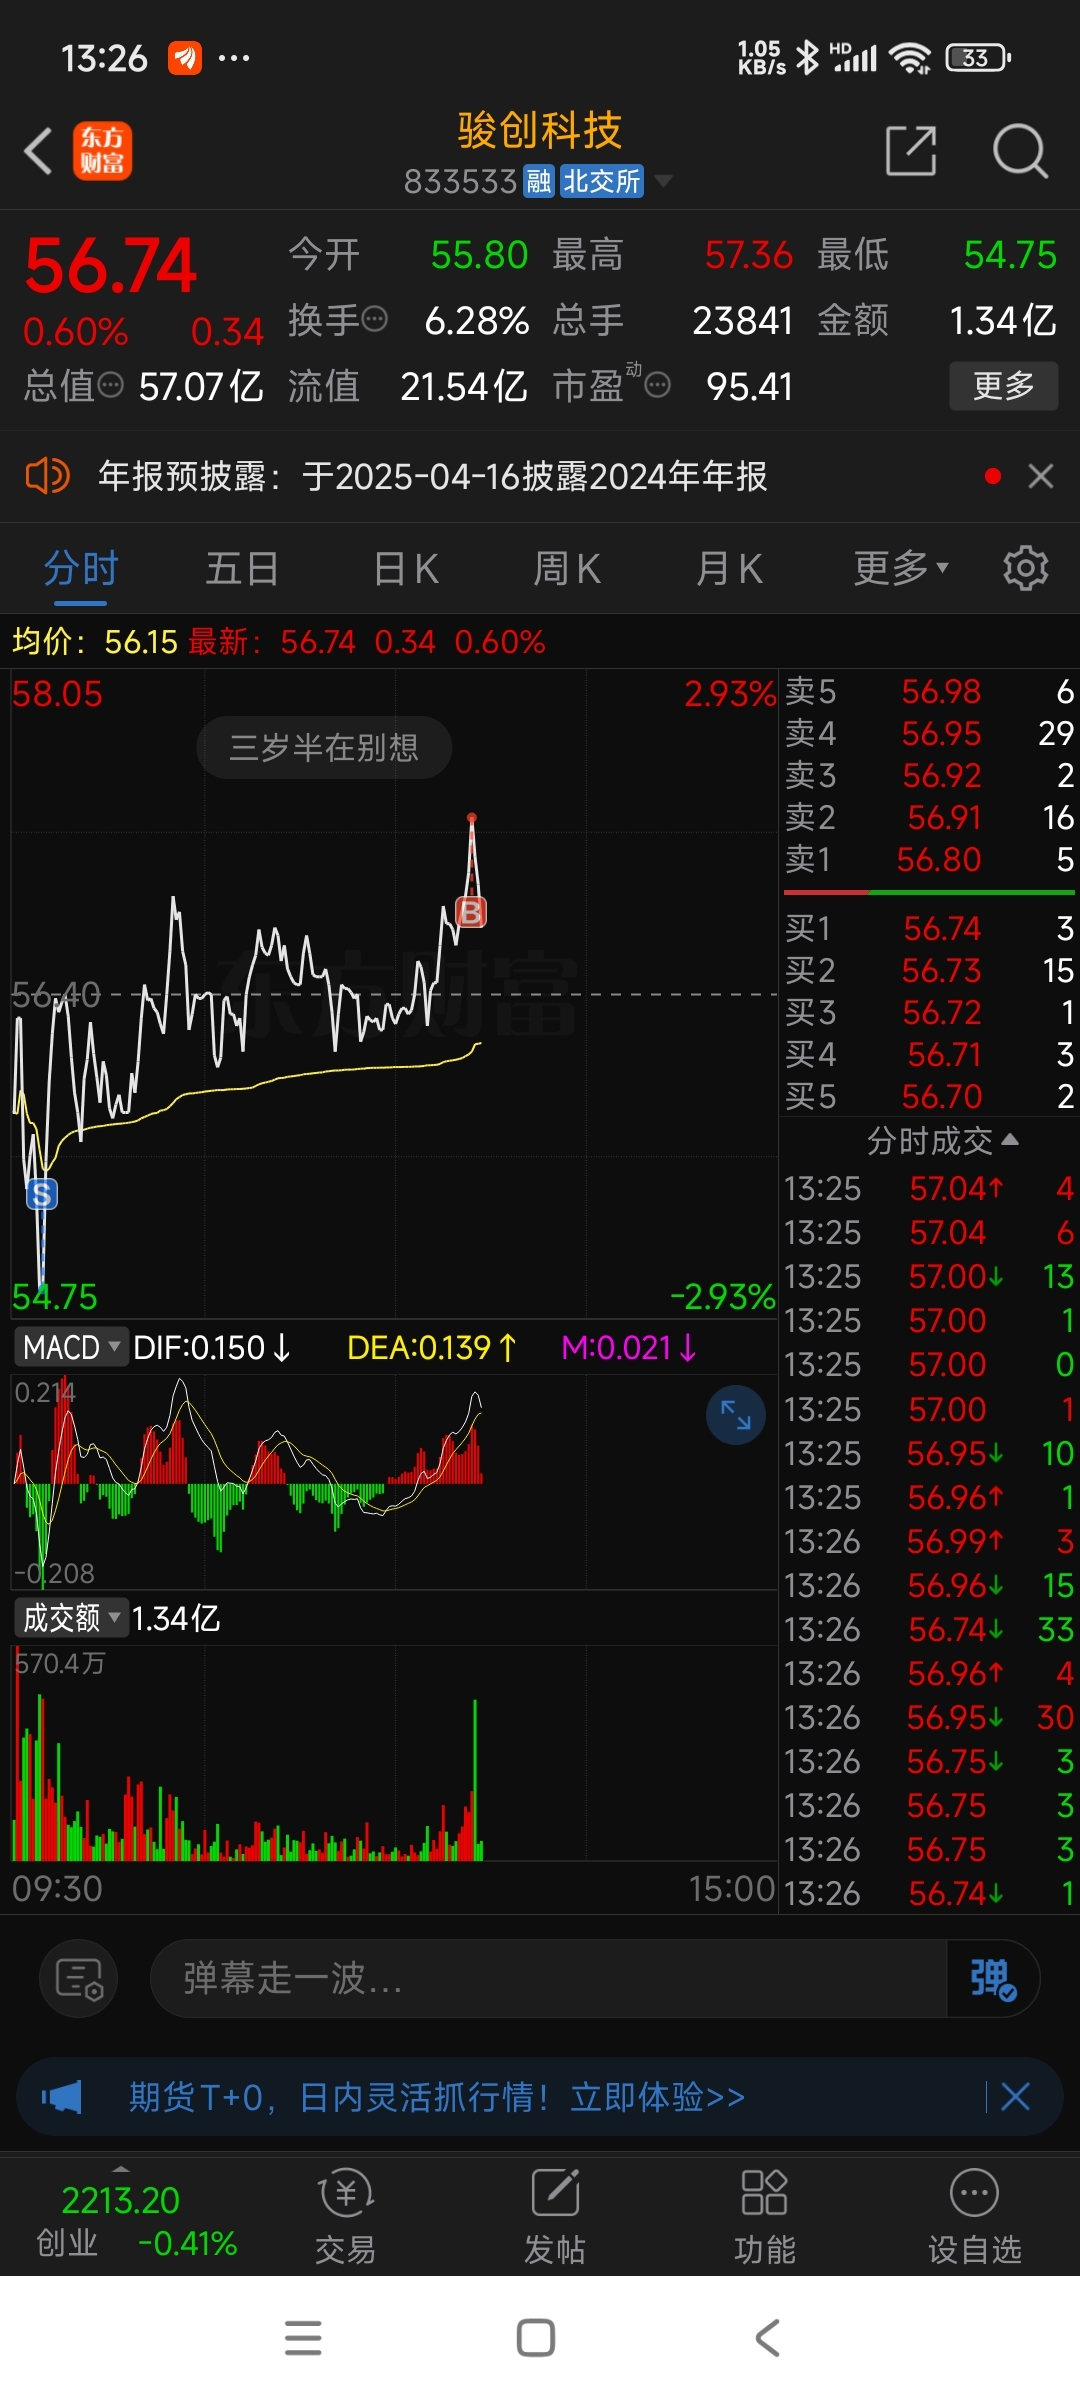Switch to the 分时 chart tab

(x=81, y=569)
